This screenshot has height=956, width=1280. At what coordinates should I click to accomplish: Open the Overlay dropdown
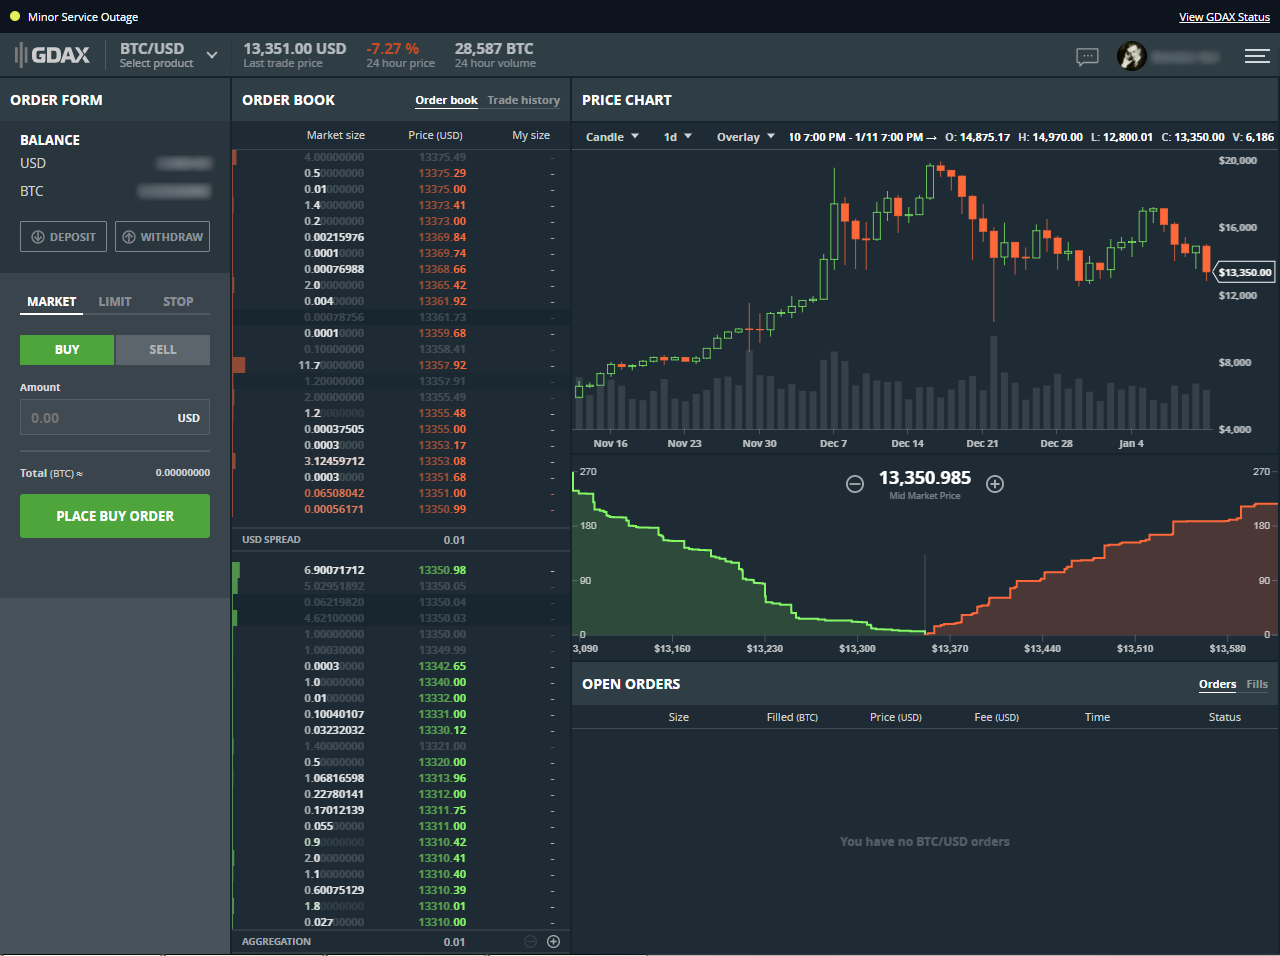click(x=746, y=137)
